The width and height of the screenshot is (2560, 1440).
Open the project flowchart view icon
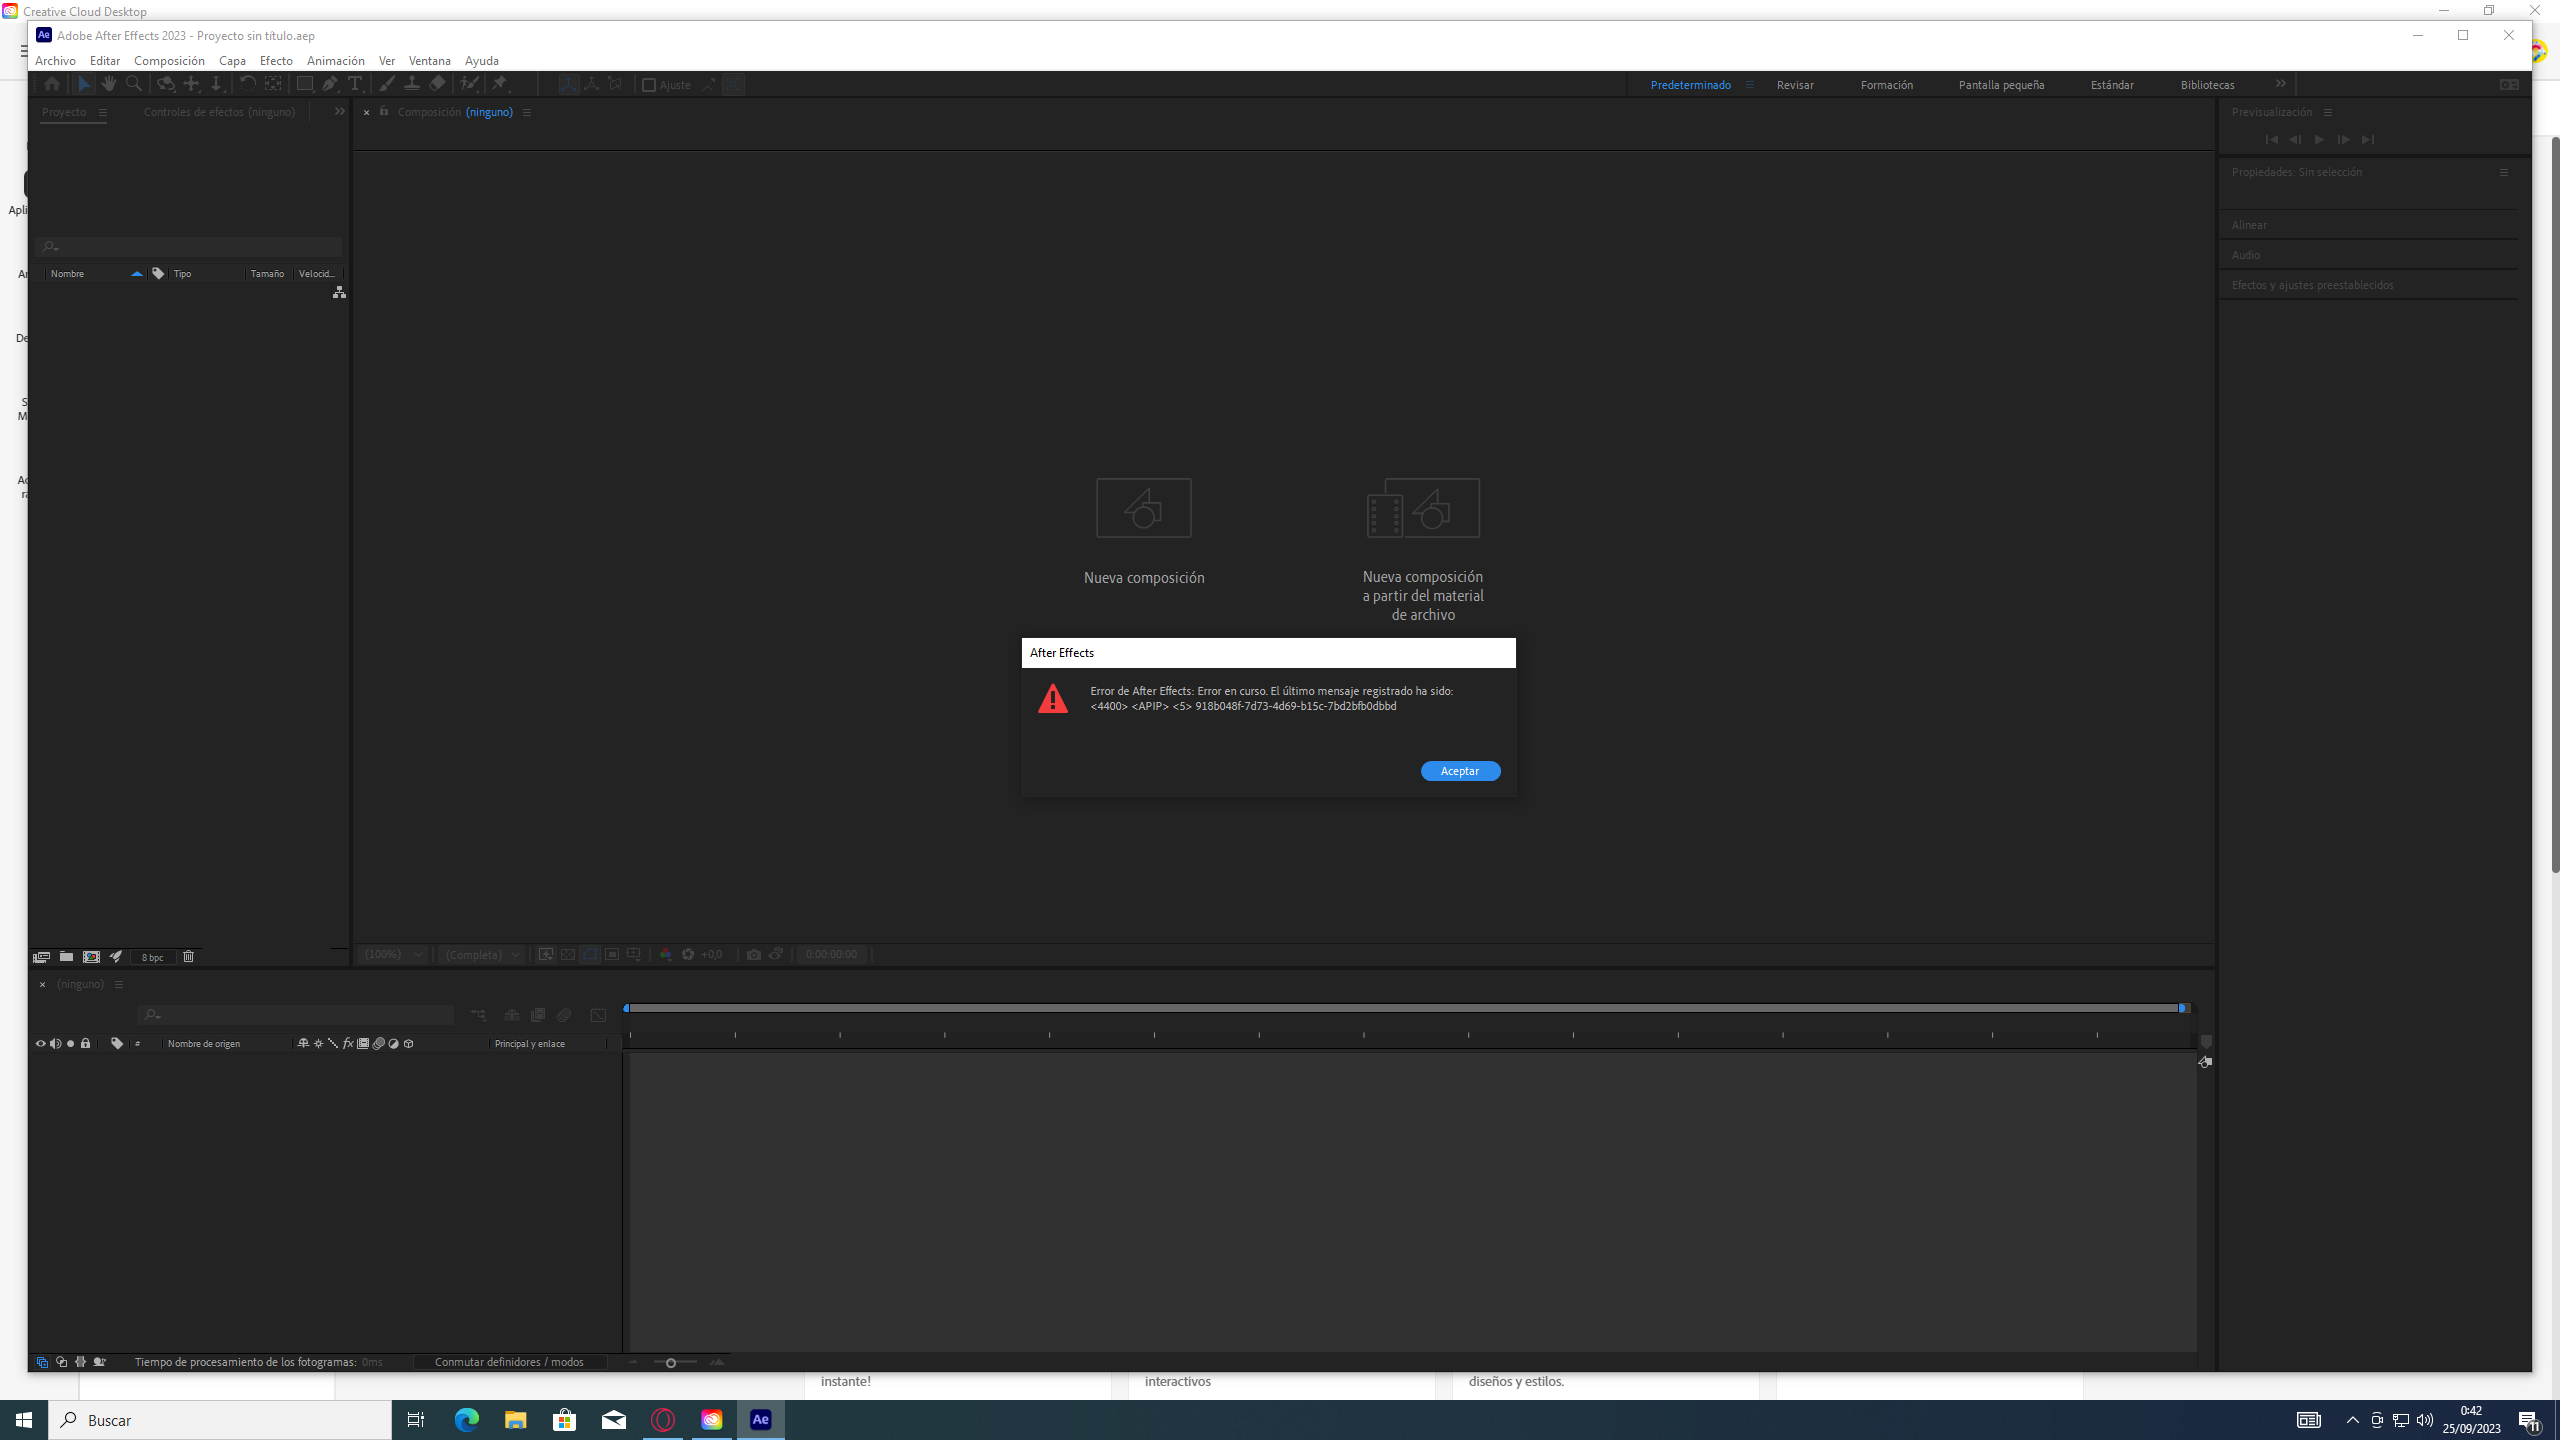point(340,292)
